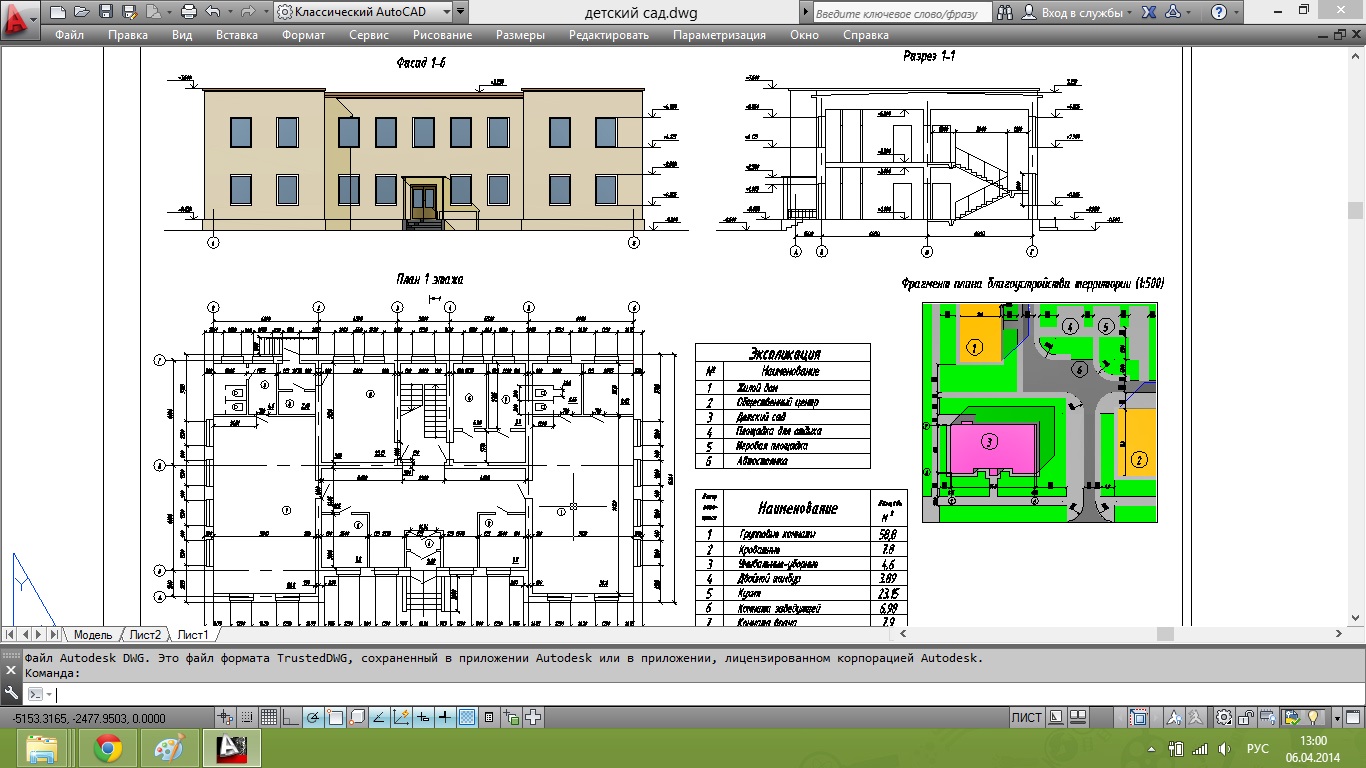
Task: Open the Рисование menu
Action: click(442, 35)
